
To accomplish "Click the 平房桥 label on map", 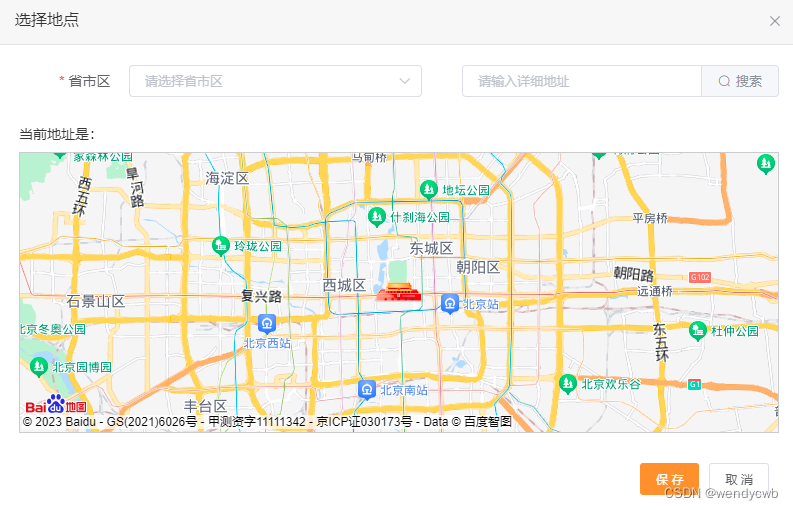I will pyautogui.click(x=650, y=218).
